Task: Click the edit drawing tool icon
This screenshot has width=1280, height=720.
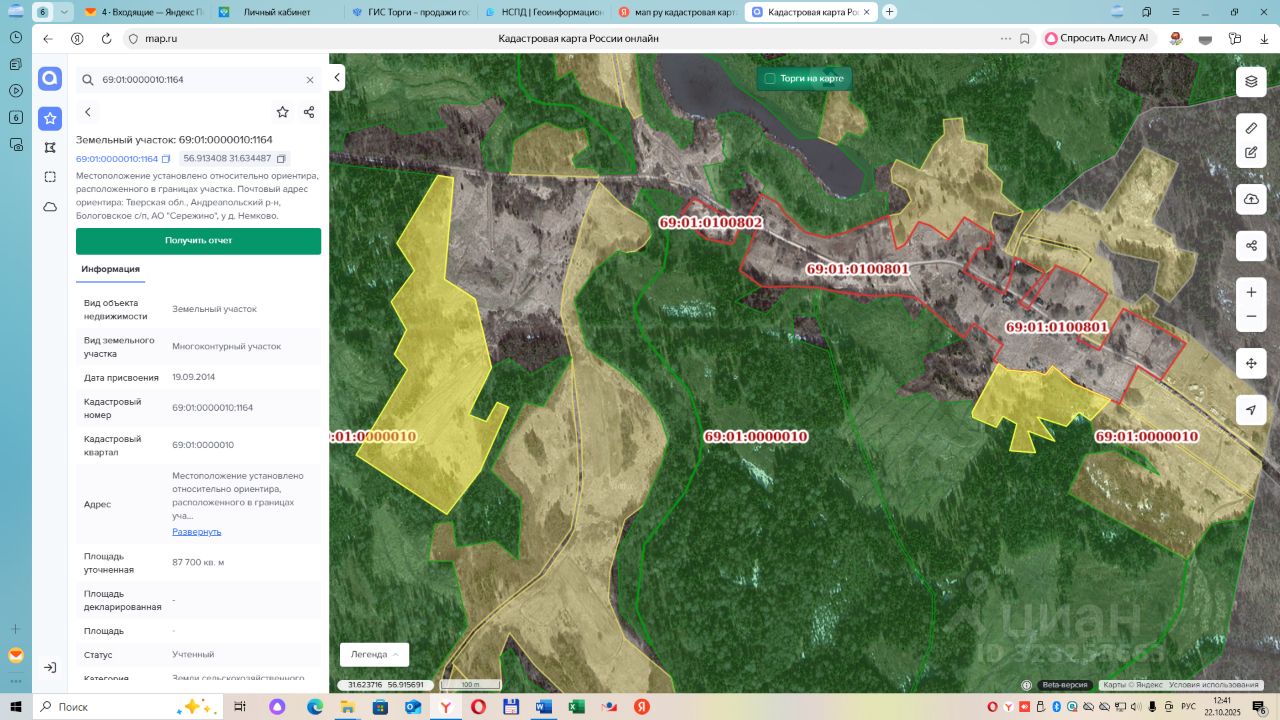Action: (x=1251, y=153)
